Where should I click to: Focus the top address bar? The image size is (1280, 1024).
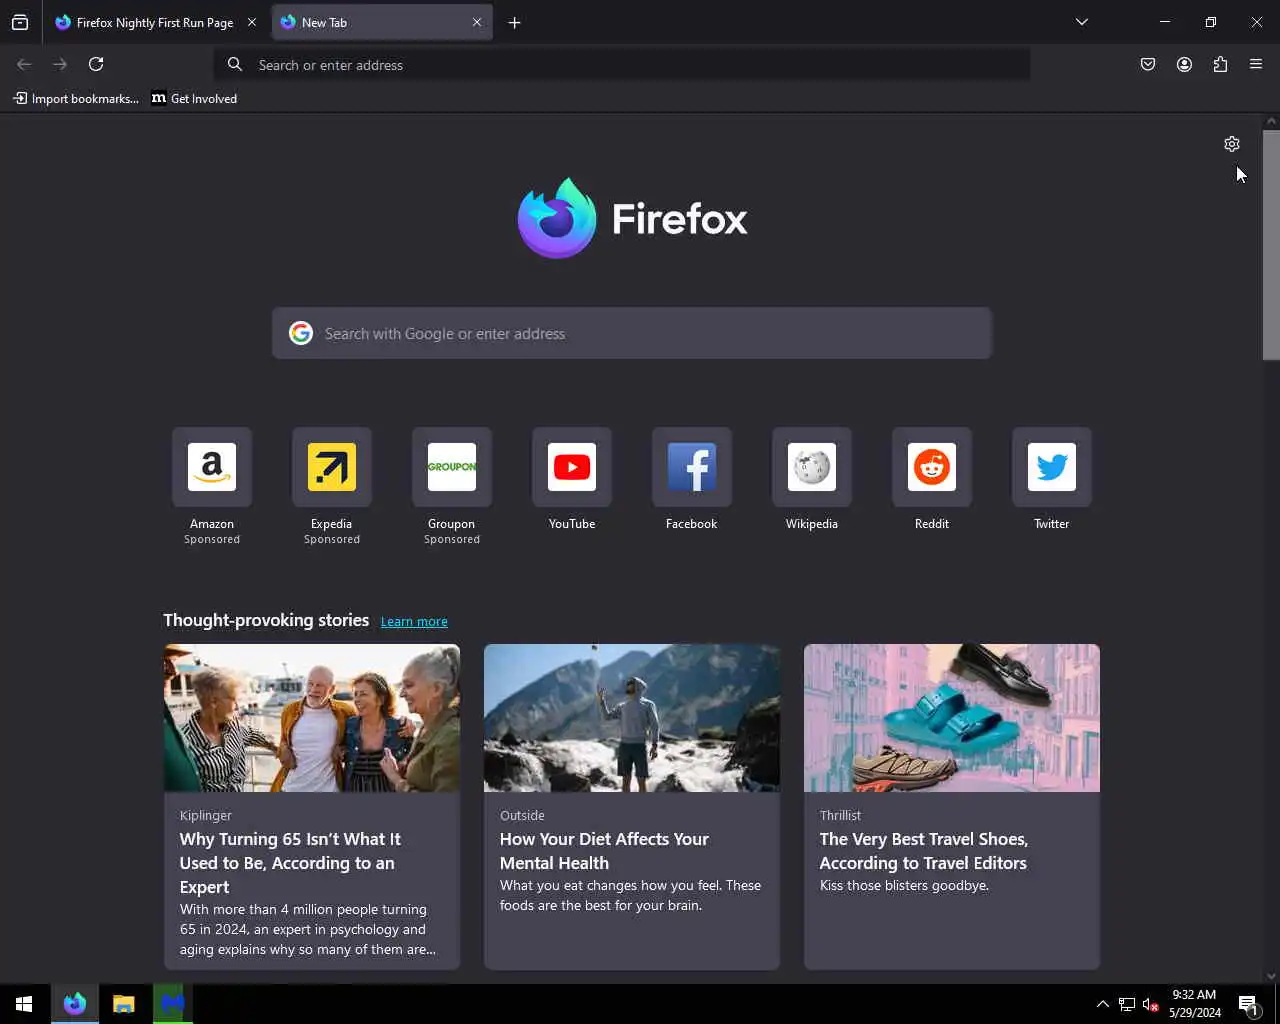click(622, 65)
